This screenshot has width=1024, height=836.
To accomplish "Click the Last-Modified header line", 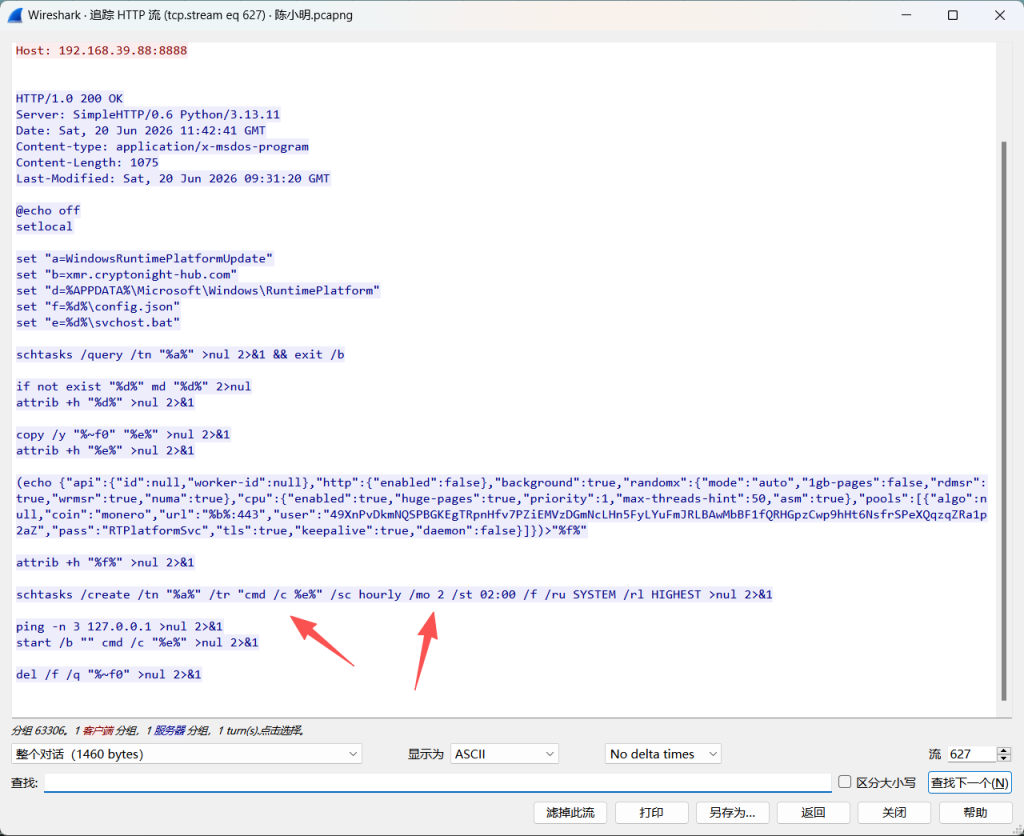I will (173, 178).
